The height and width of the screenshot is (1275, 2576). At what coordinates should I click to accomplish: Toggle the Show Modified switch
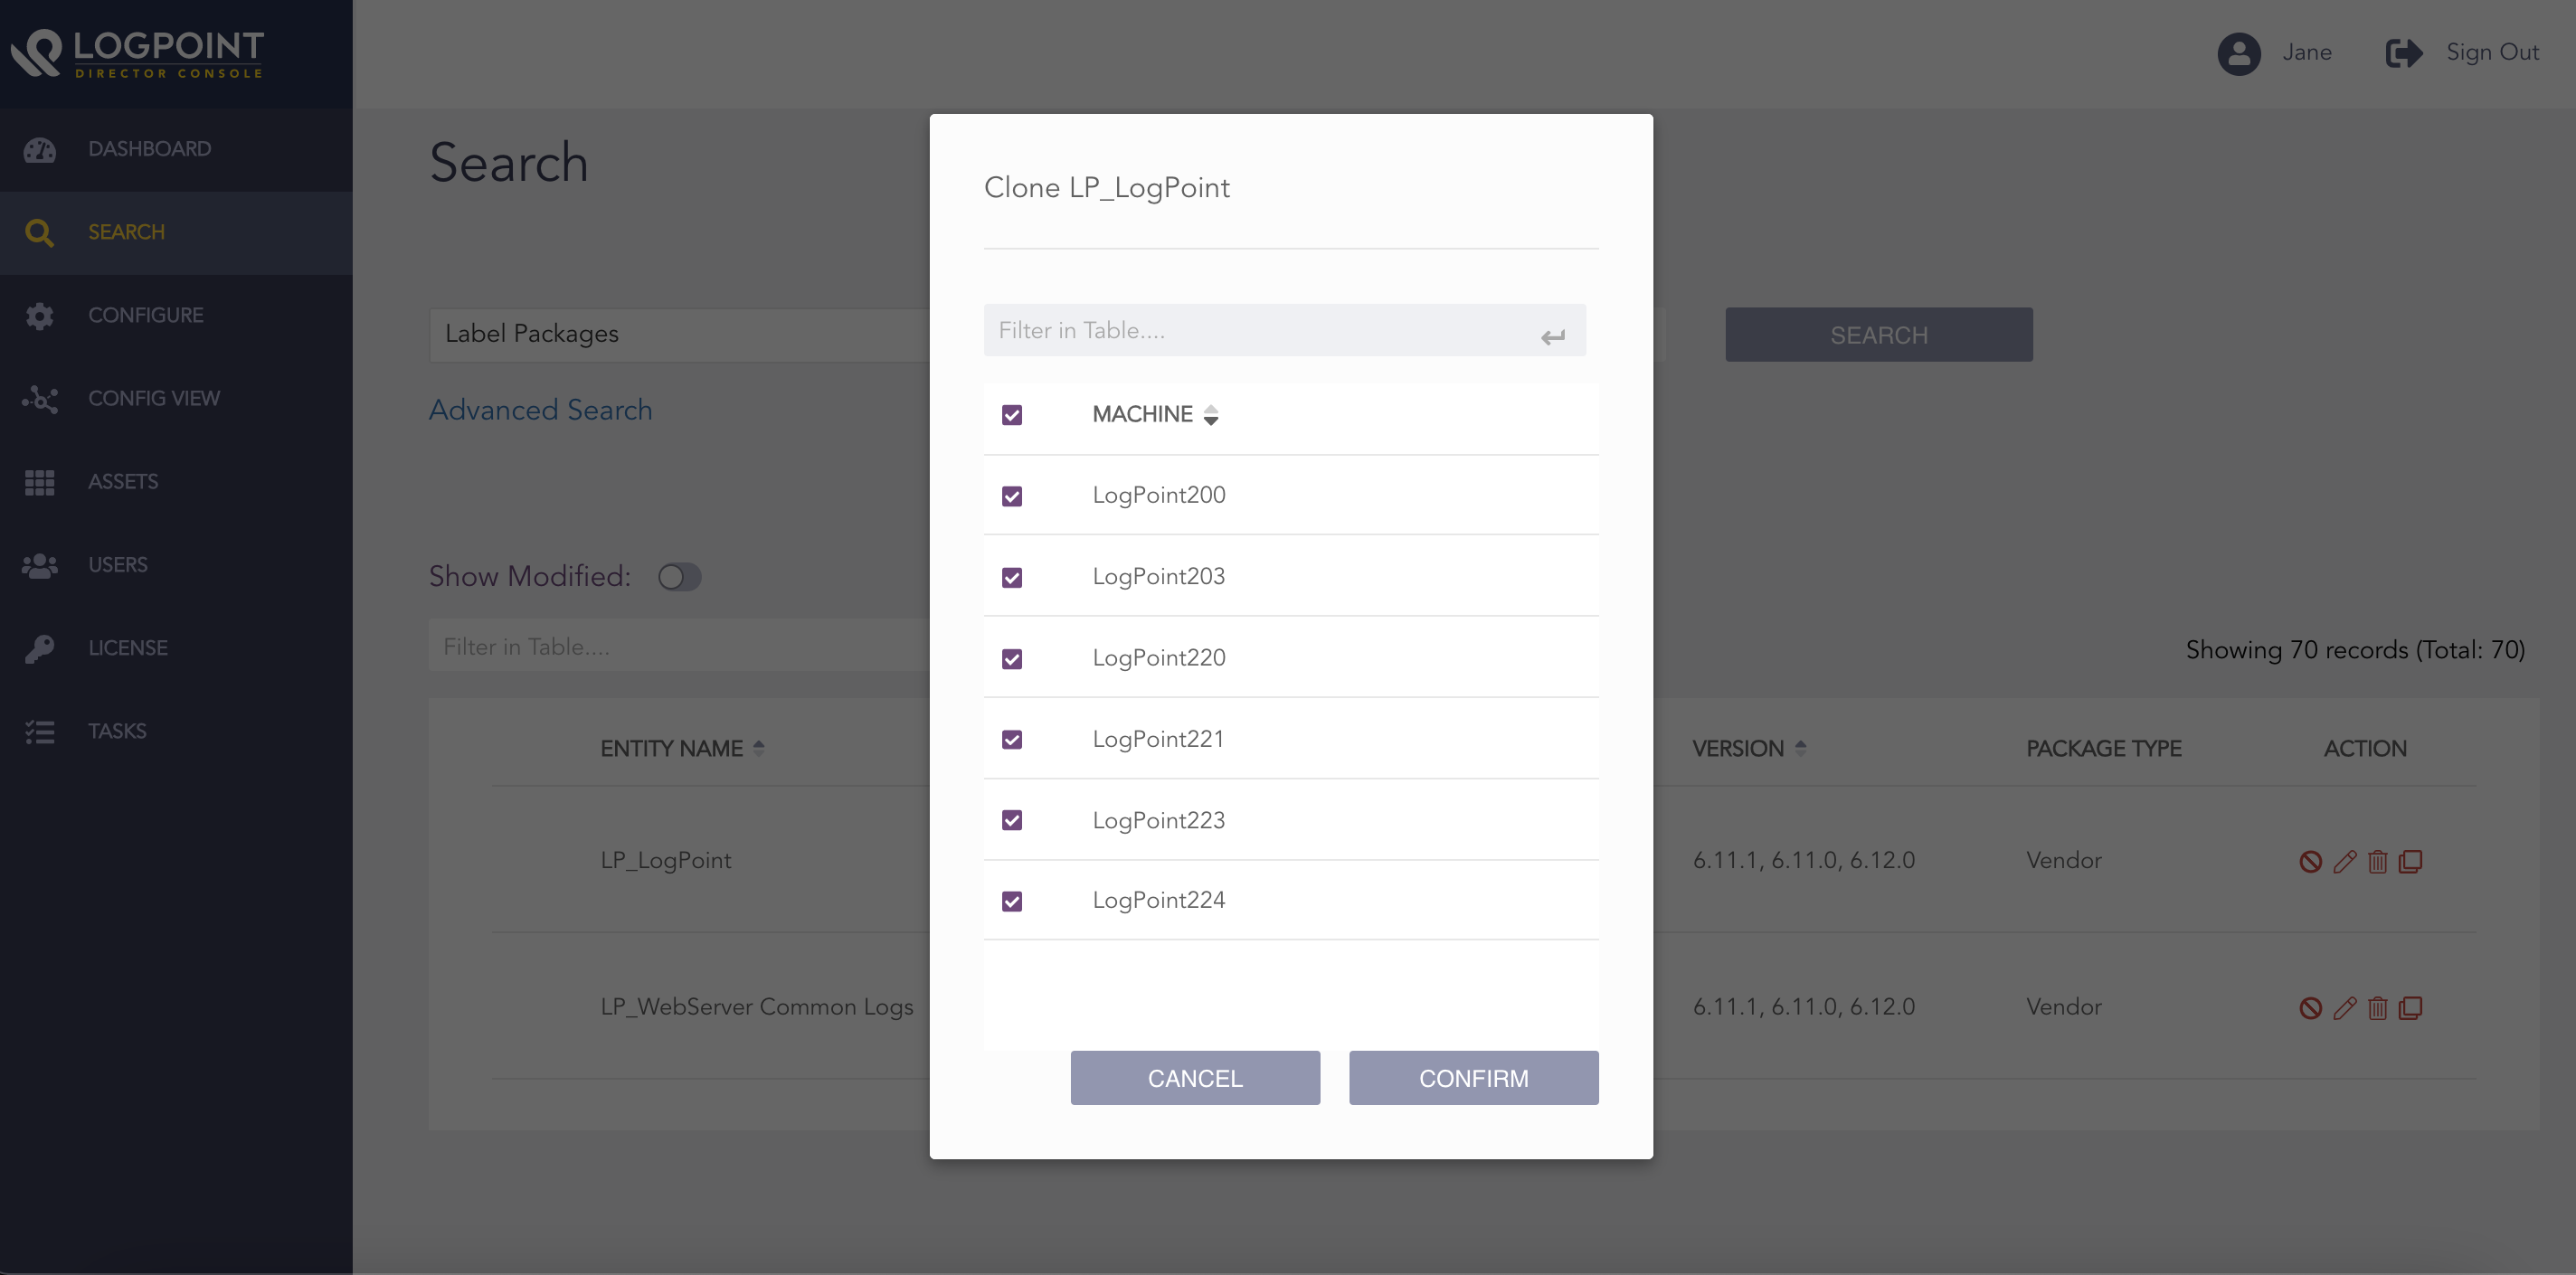[680, 577]
